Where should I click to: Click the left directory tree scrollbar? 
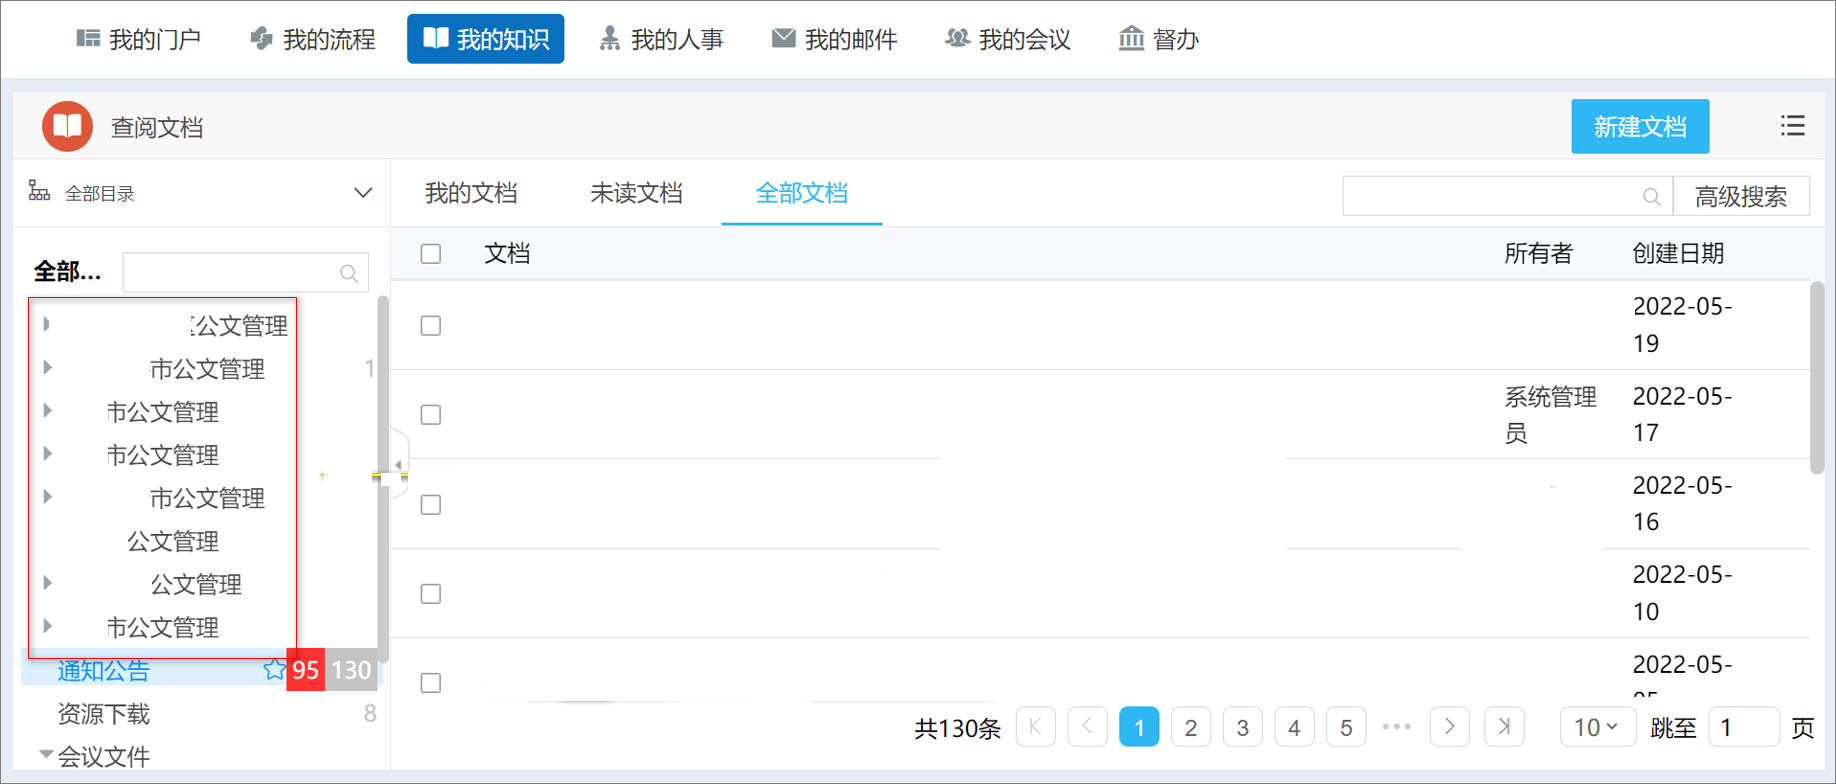click(x=382, y=478)
